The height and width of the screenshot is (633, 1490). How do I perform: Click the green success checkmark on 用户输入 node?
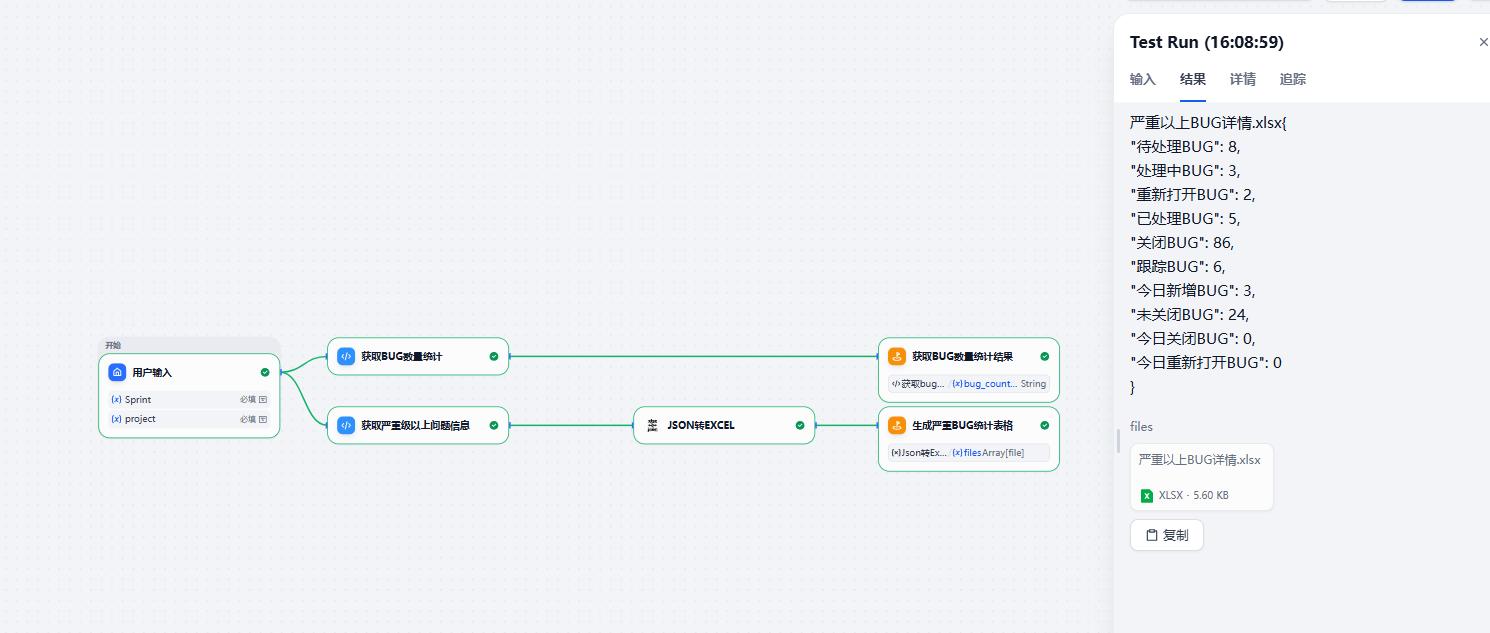[265, 372]
